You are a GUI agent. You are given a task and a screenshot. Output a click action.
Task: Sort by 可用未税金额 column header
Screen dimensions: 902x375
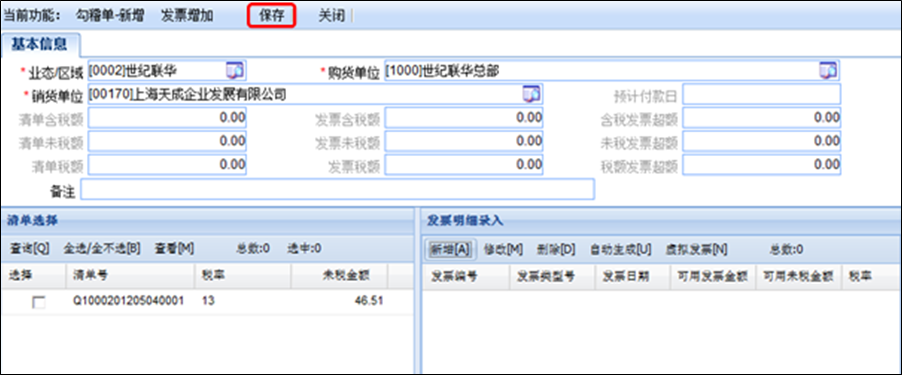(x=798, y=276)
